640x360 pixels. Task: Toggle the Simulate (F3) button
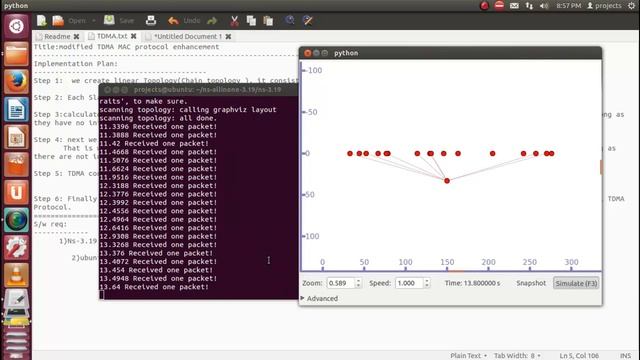(x=576, y=283)
